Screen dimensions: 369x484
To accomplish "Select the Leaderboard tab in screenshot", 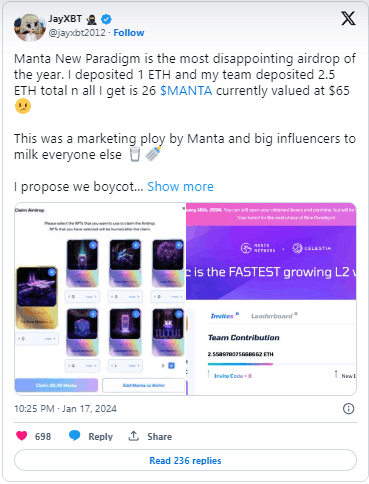I will point(272,316).
